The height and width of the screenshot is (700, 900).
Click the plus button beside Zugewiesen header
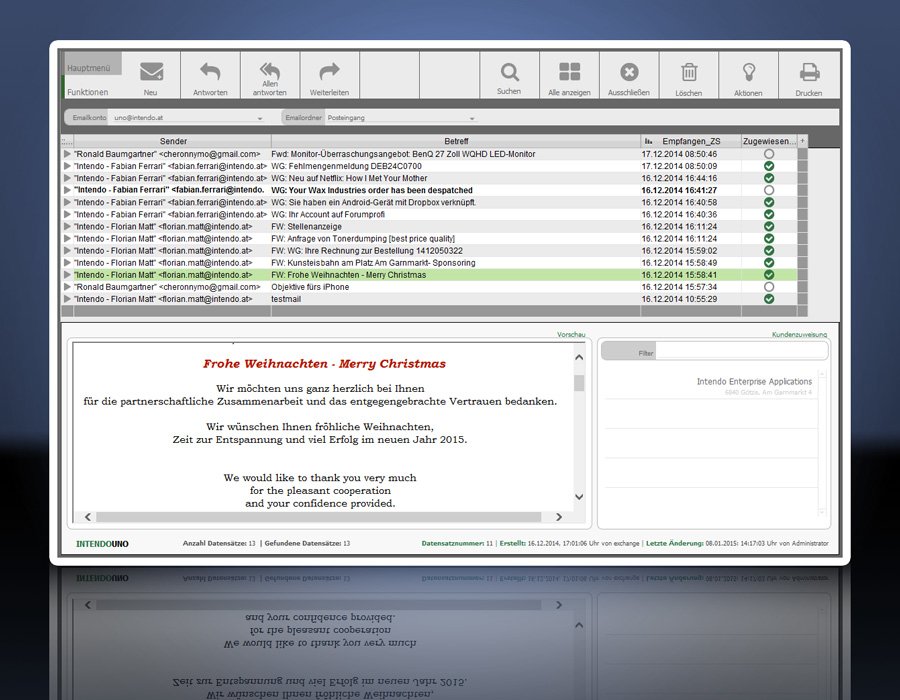802,141
